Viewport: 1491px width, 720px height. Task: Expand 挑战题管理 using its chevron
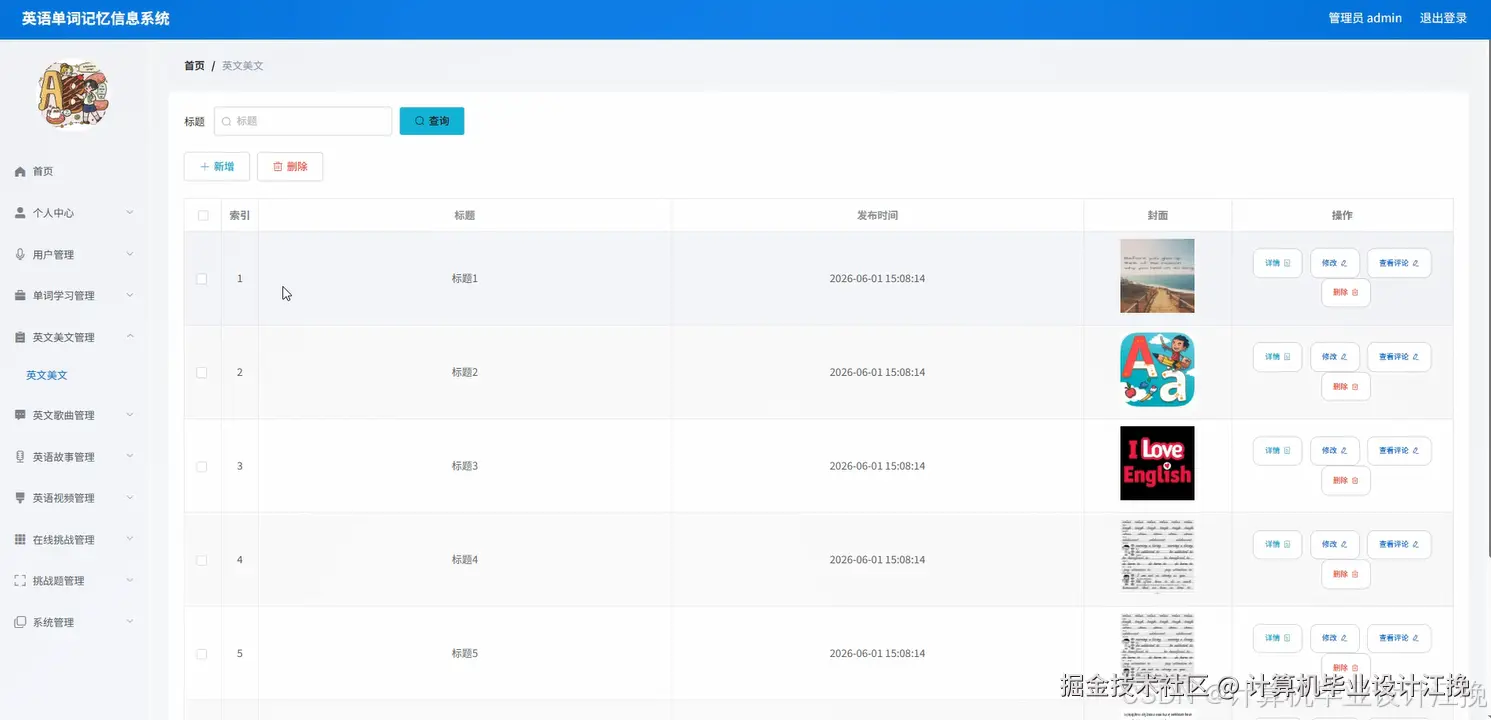tap(130, 581)
